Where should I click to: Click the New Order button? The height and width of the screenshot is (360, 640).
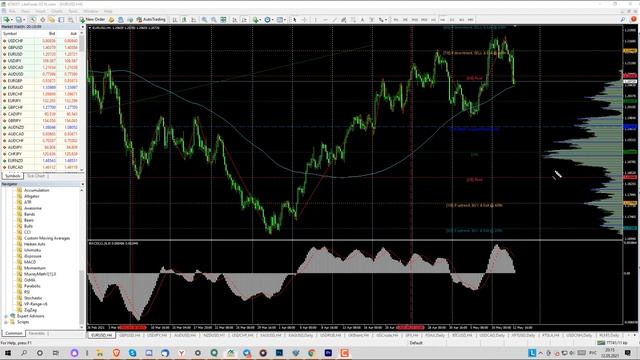(x=93, y=19)
